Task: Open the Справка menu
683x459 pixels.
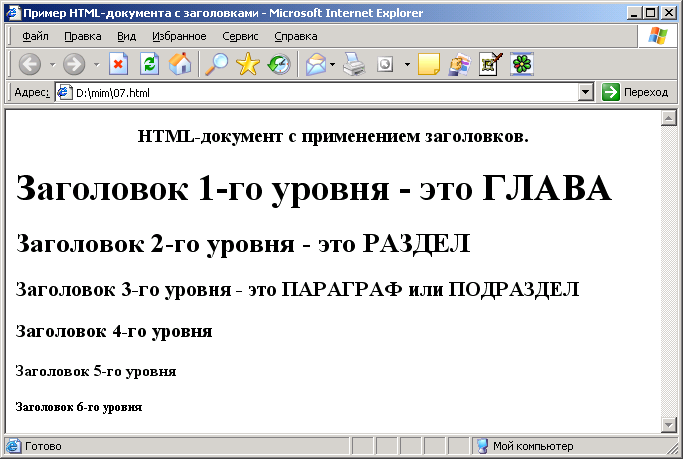Action: click(296, 36)
